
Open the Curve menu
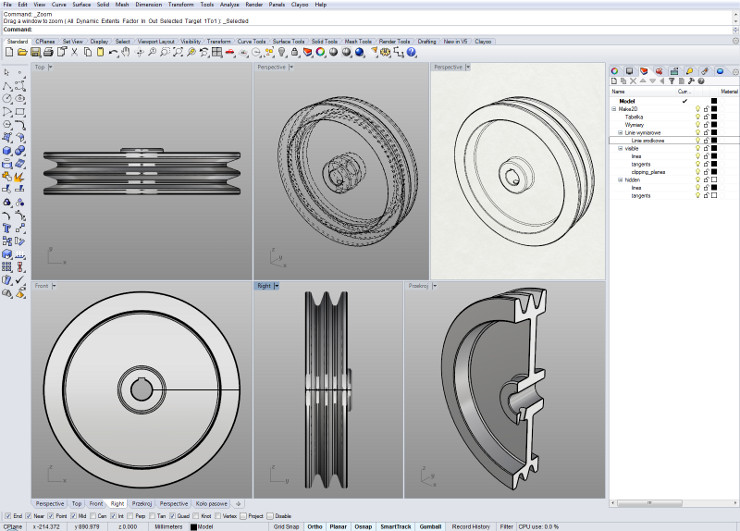pos(59,5)
